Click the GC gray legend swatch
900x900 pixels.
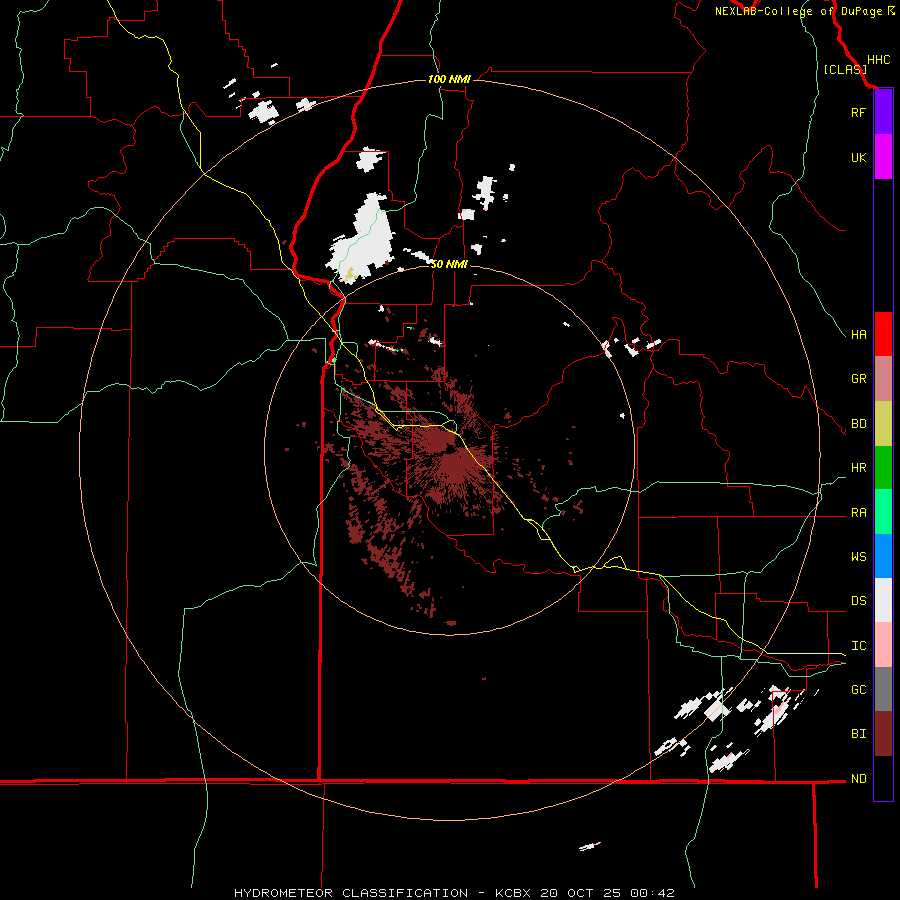[x=883, y=689]
